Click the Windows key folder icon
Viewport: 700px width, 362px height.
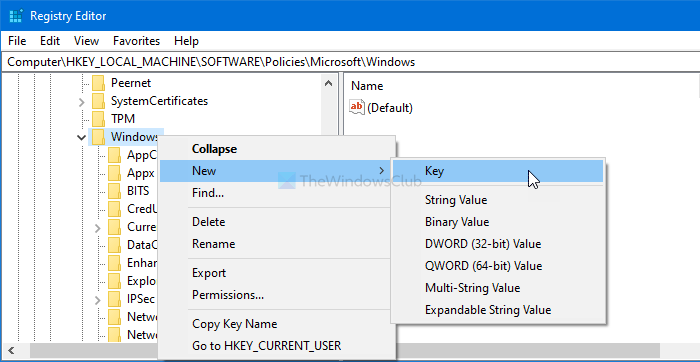(98, 137)
